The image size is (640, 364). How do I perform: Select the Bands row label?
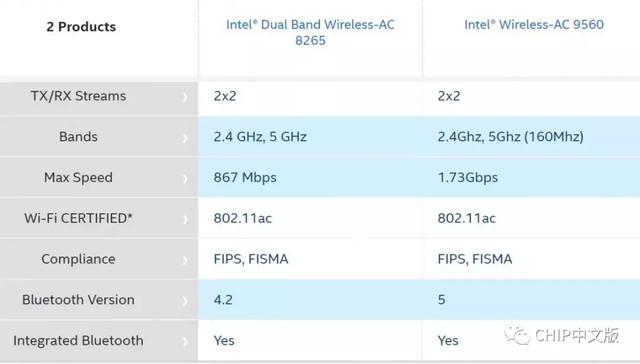(78, 137)
